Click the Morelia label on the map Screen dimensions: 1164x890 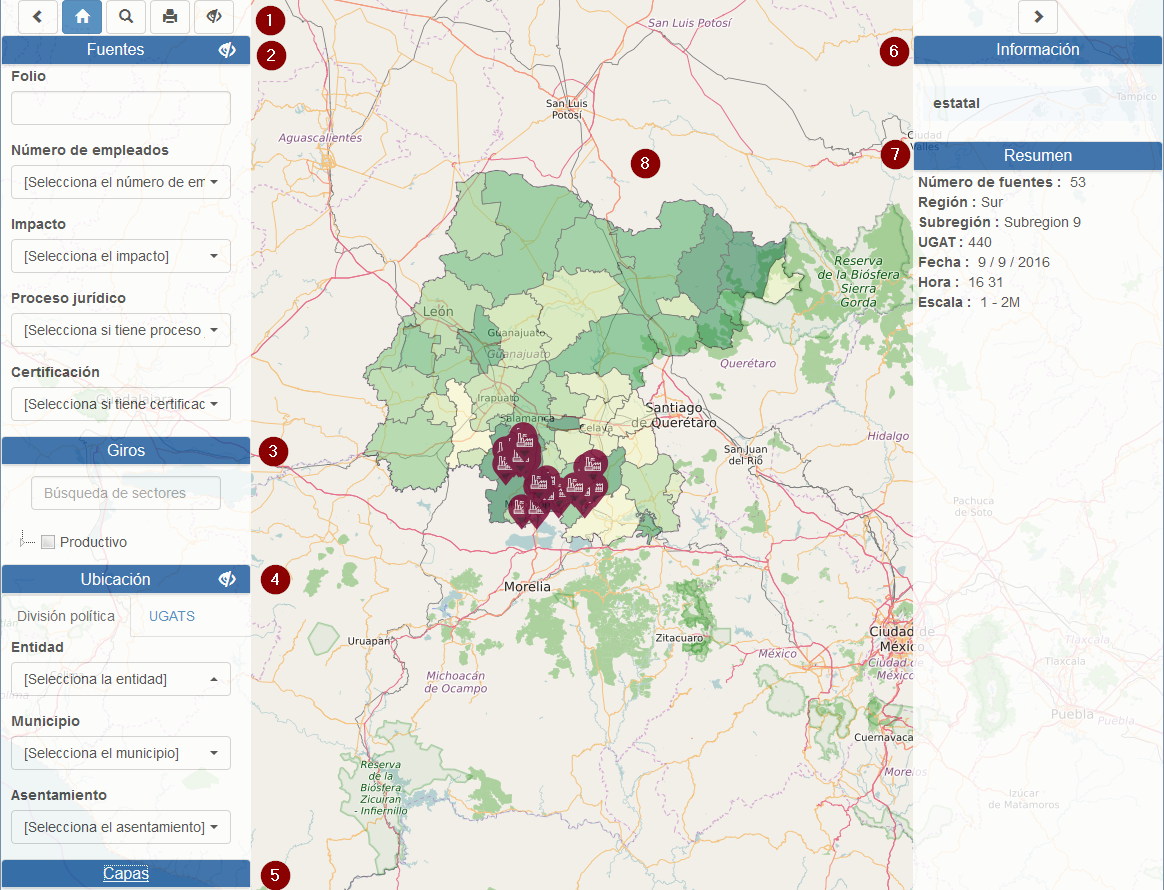[527, 586]
